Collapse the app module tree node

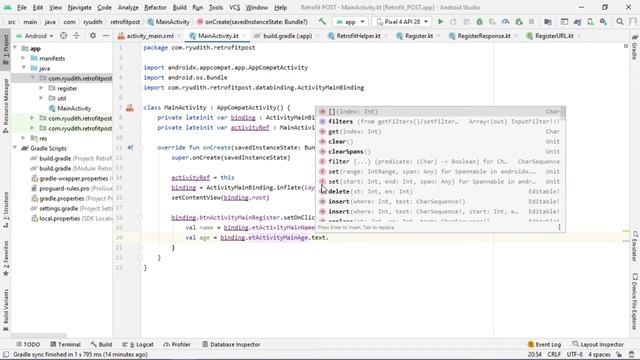tap(16, 48)
